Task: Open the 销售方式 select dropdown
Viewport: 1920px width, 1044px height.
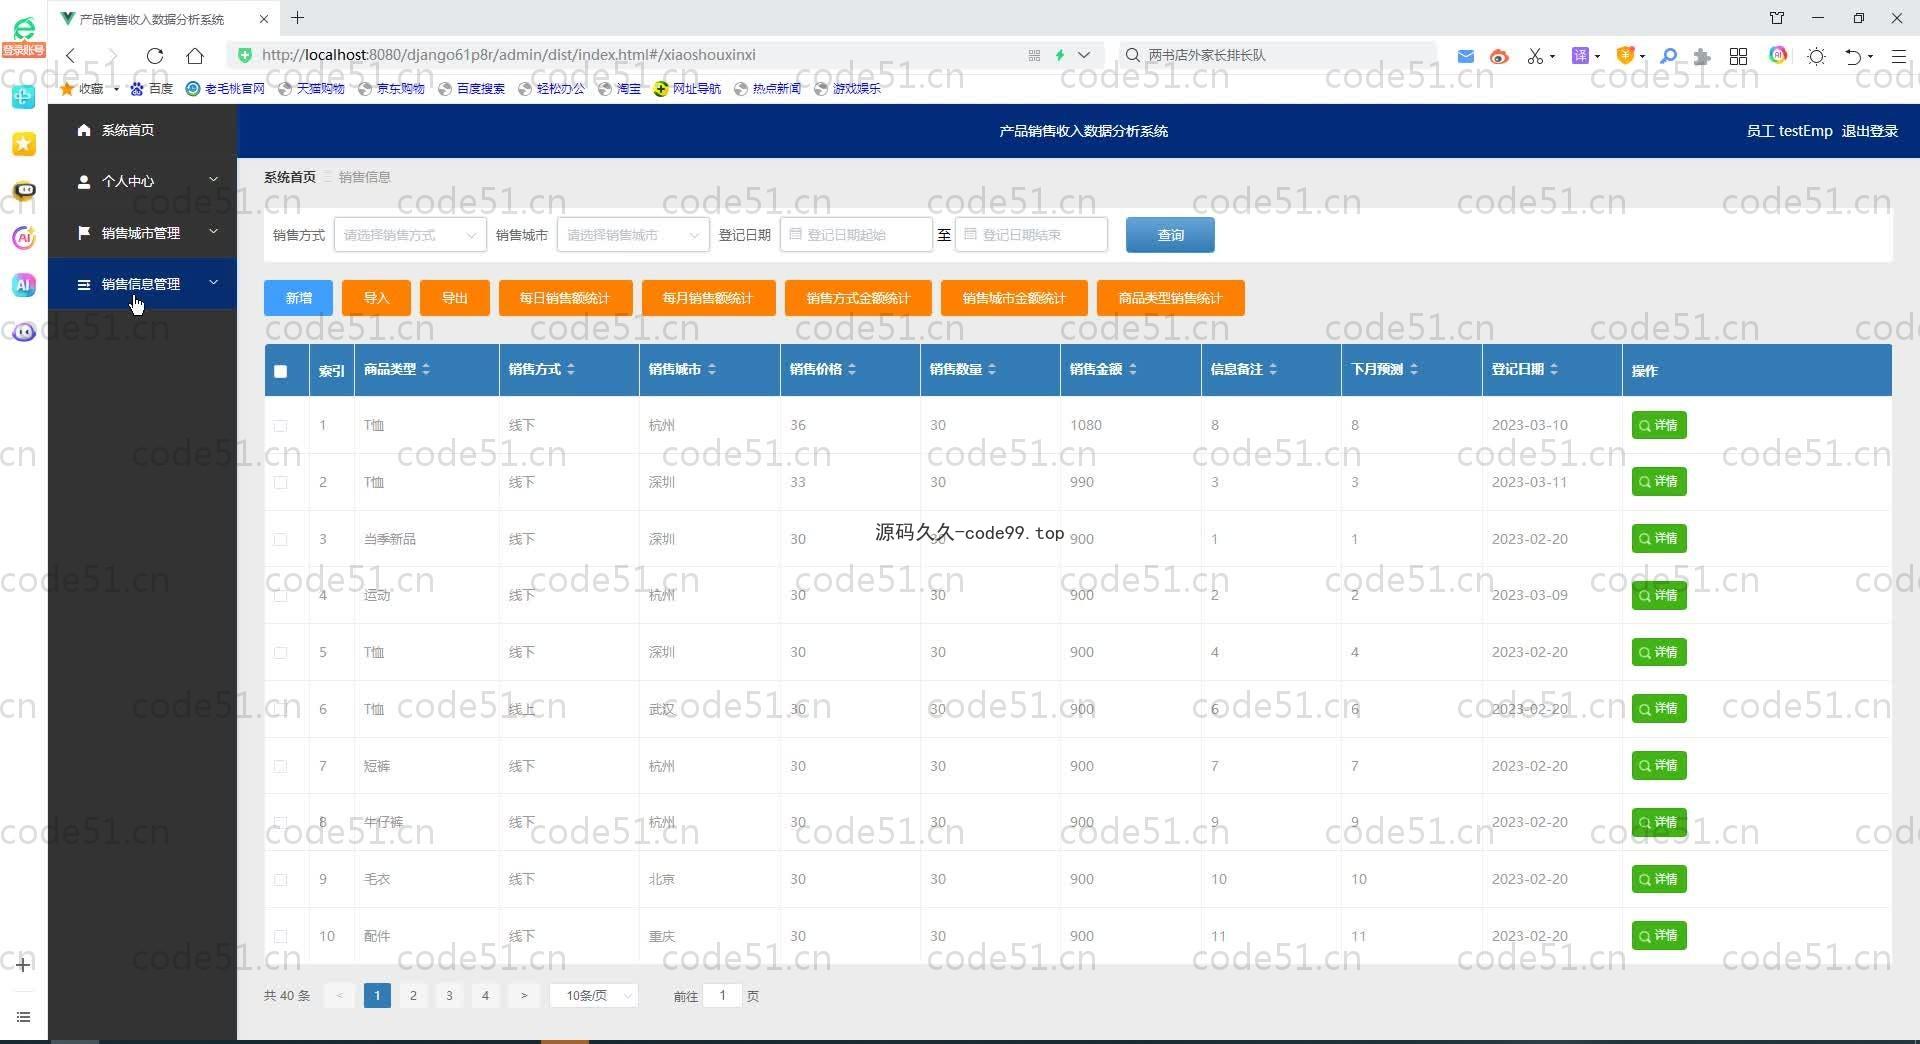Action: (x=410, y=235)
